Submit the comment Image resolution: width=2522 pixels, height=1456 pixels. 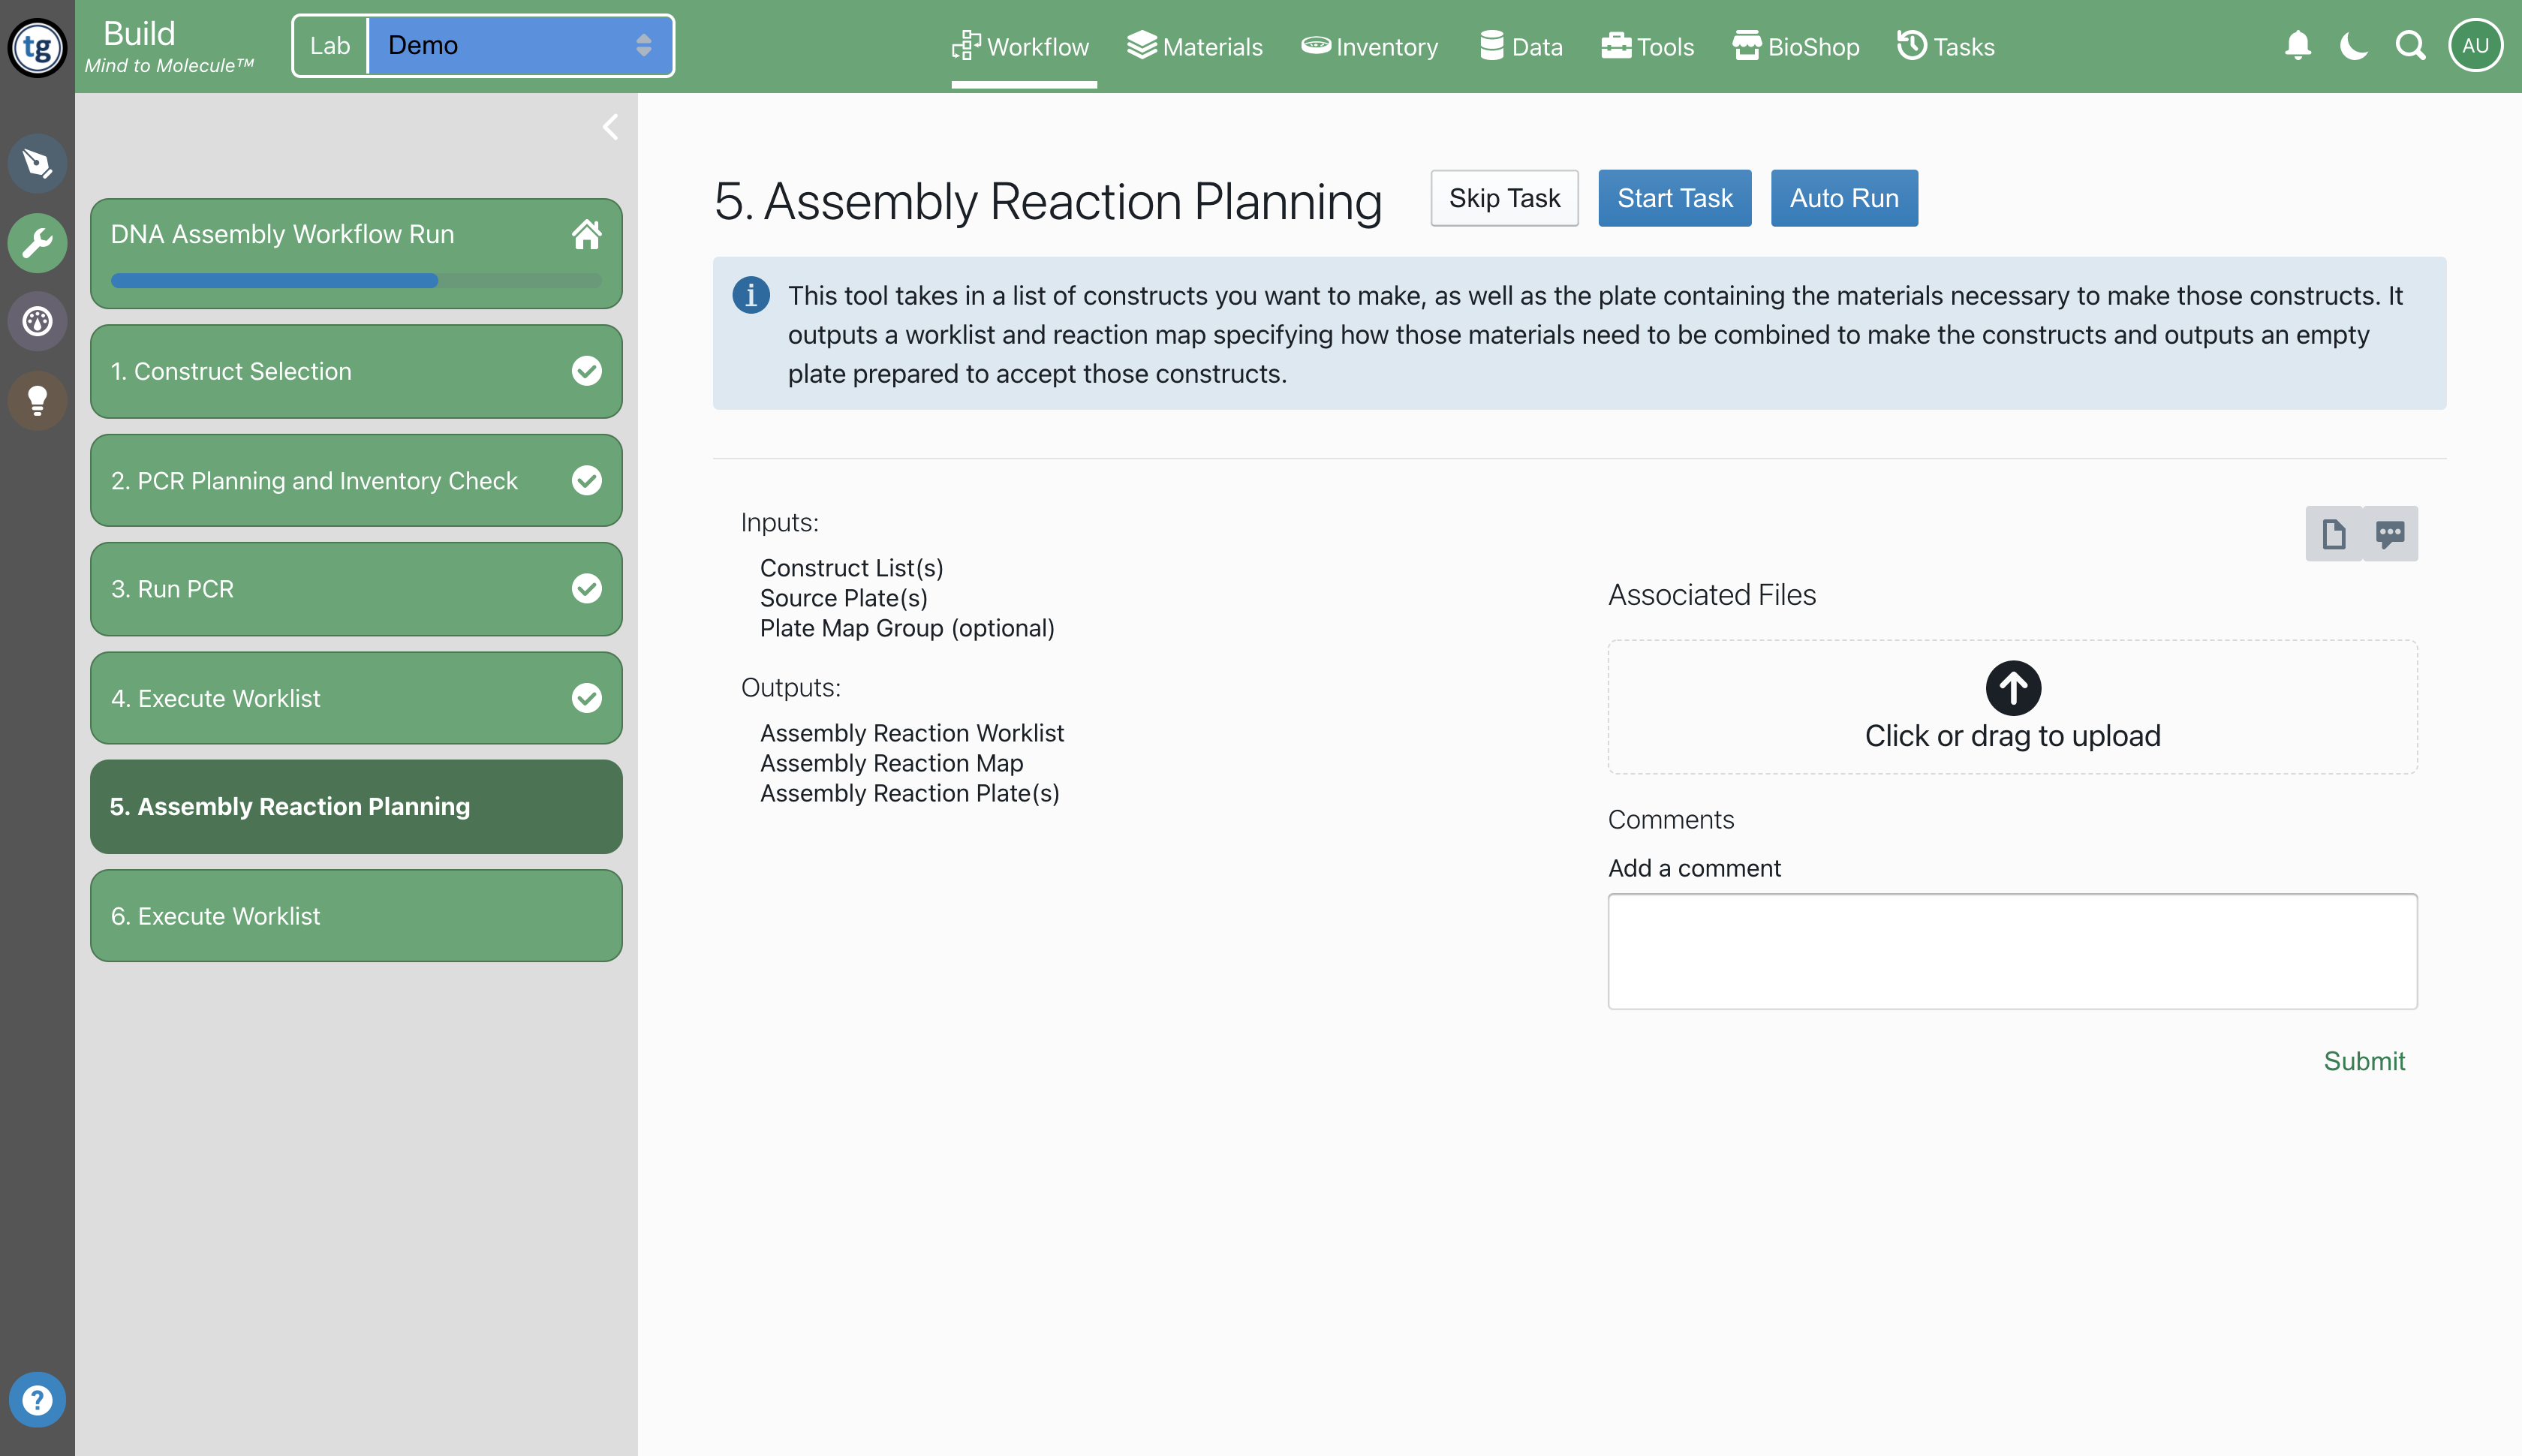pyautogui.click(x=2364, y=1061)
